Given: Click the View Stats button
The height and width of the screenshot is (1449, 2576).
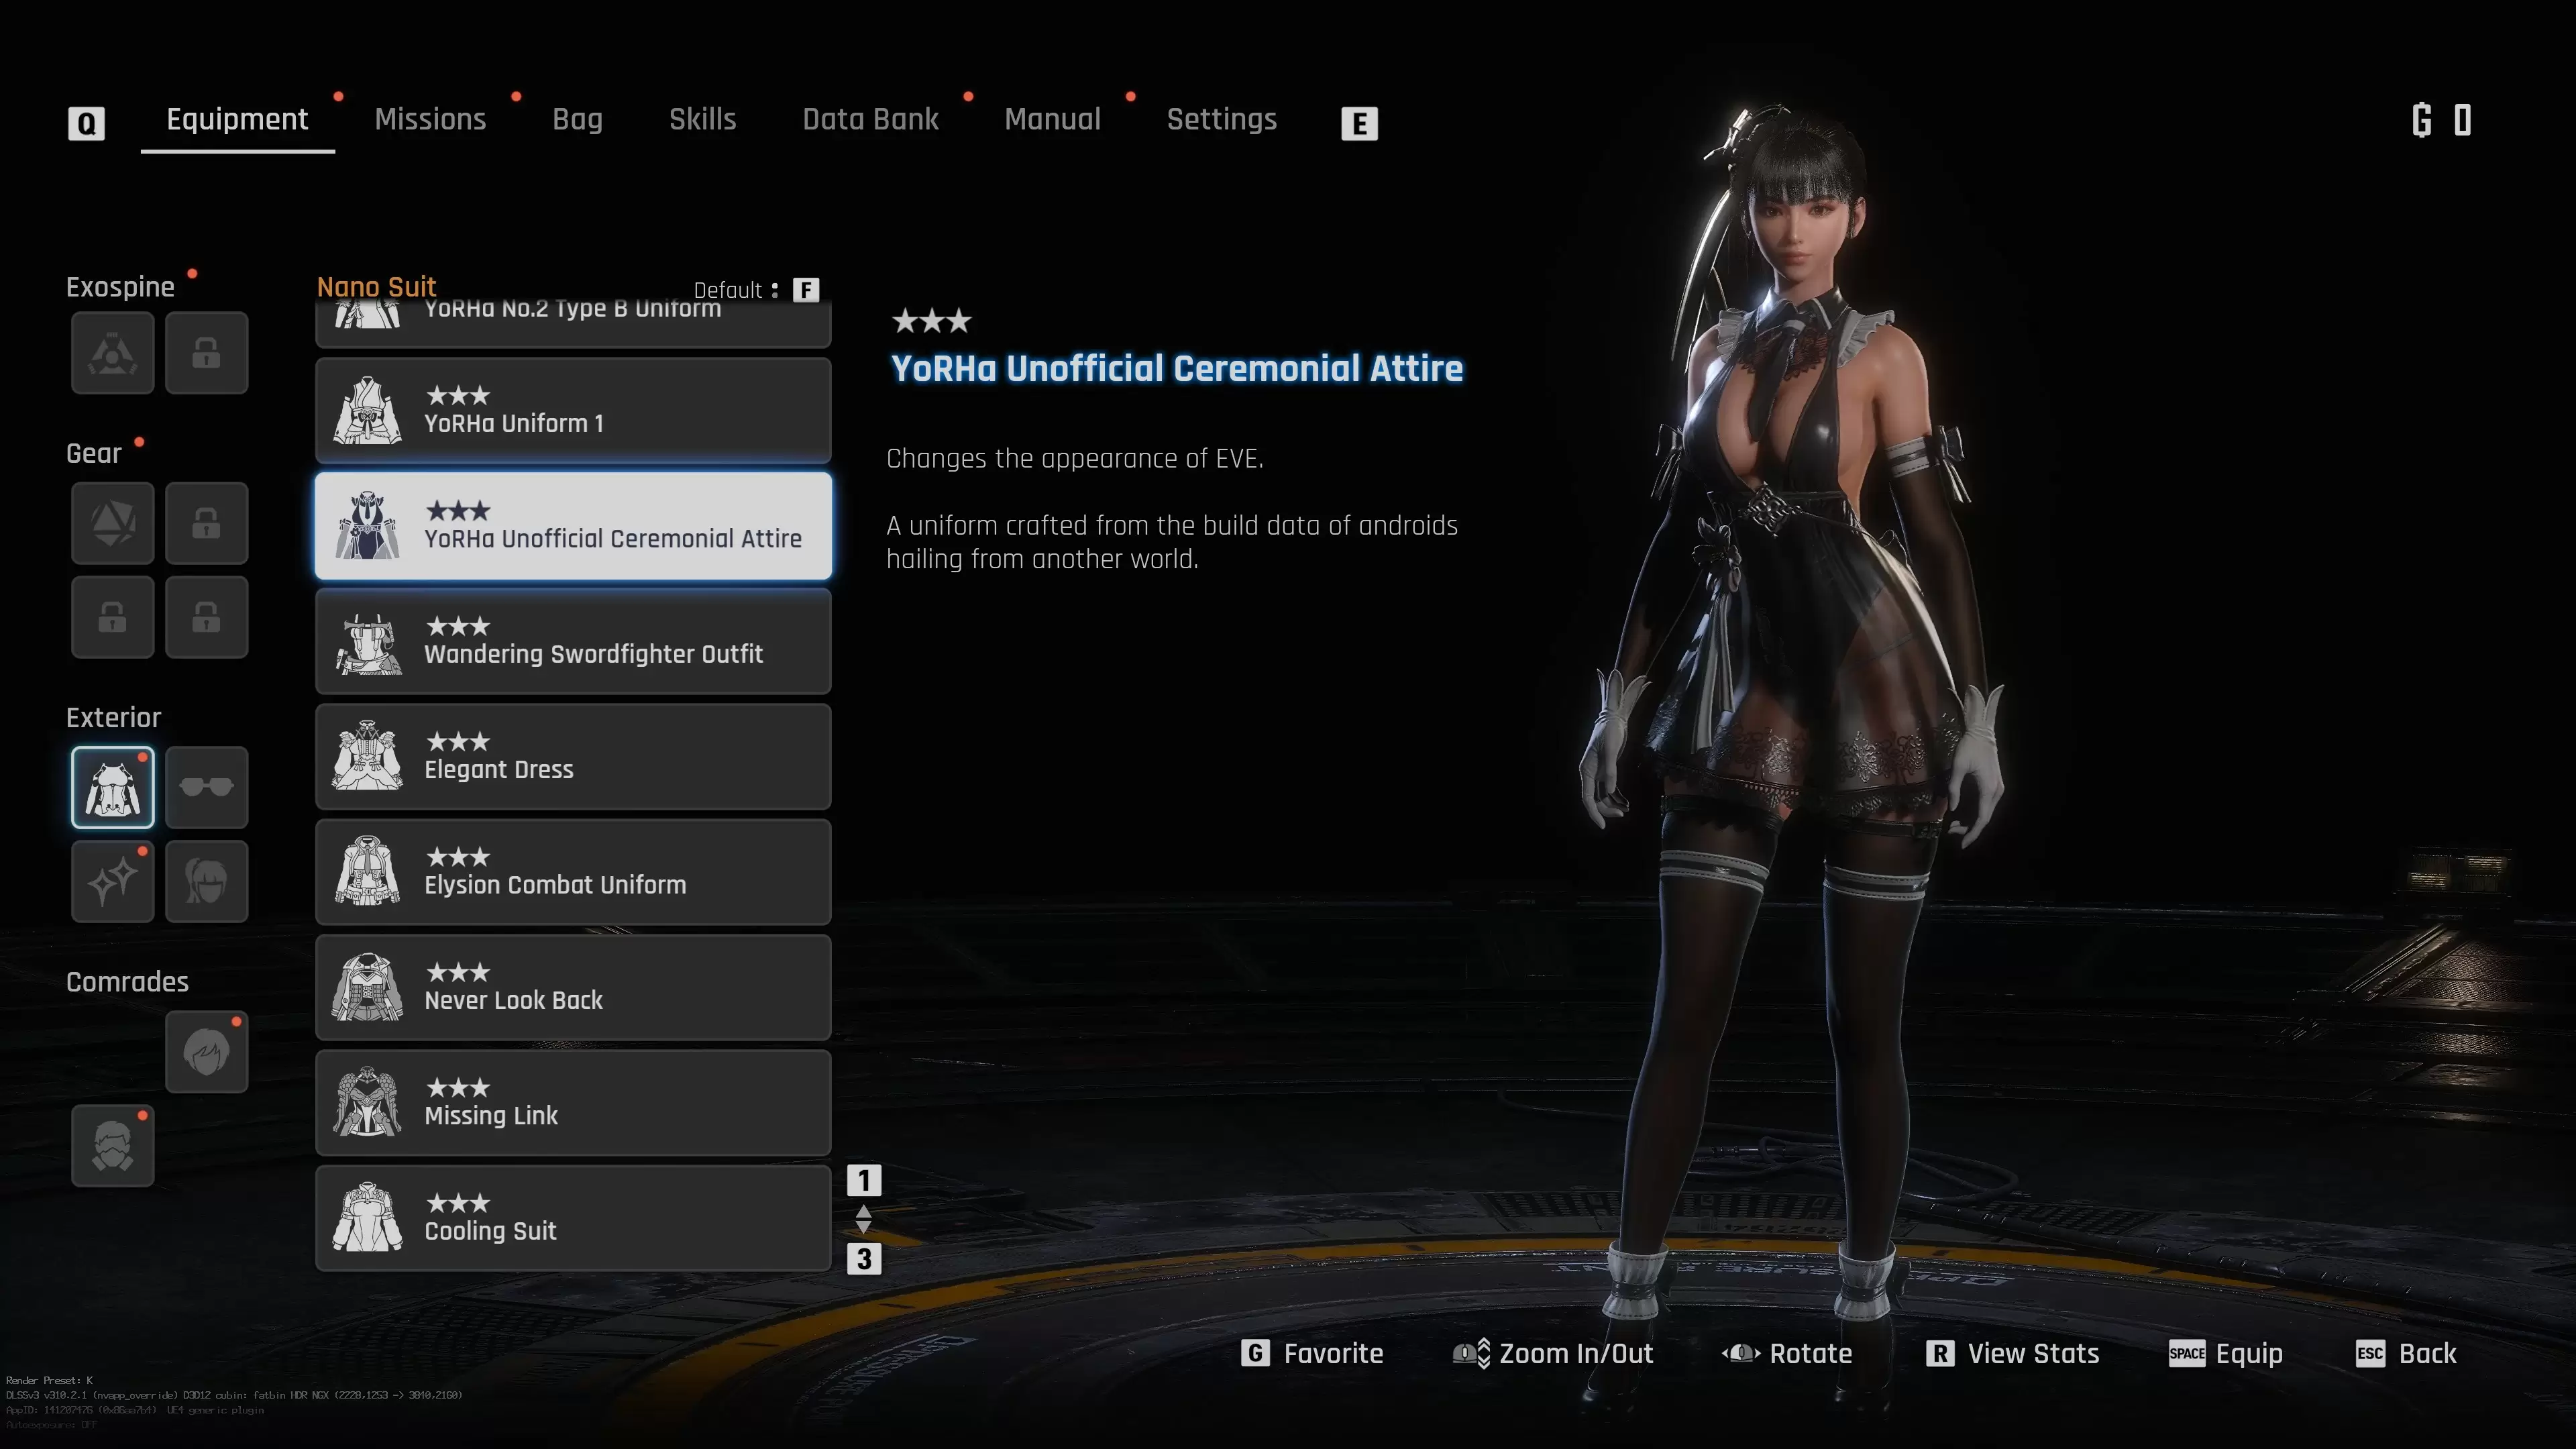Looking at the screenshot, I should pyautogui.click(x=2012, y=1353).
